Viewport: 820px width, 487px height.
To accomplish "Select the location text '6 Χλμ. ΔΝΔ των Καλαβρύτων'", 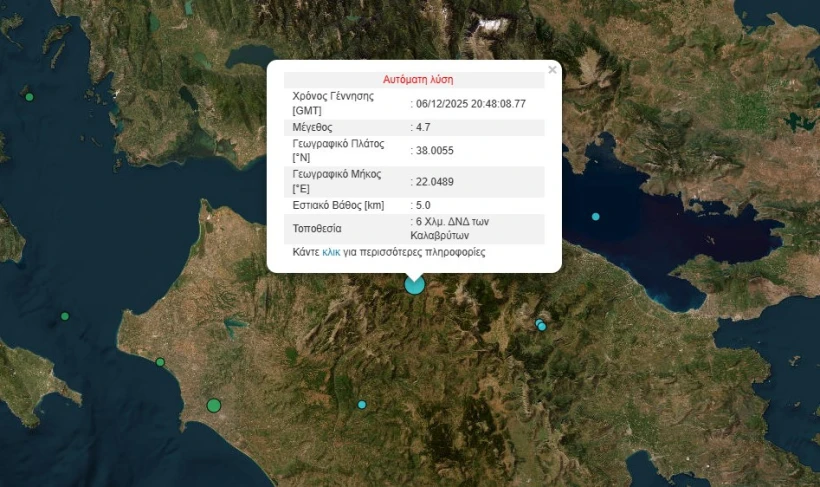I will [450, 229].
